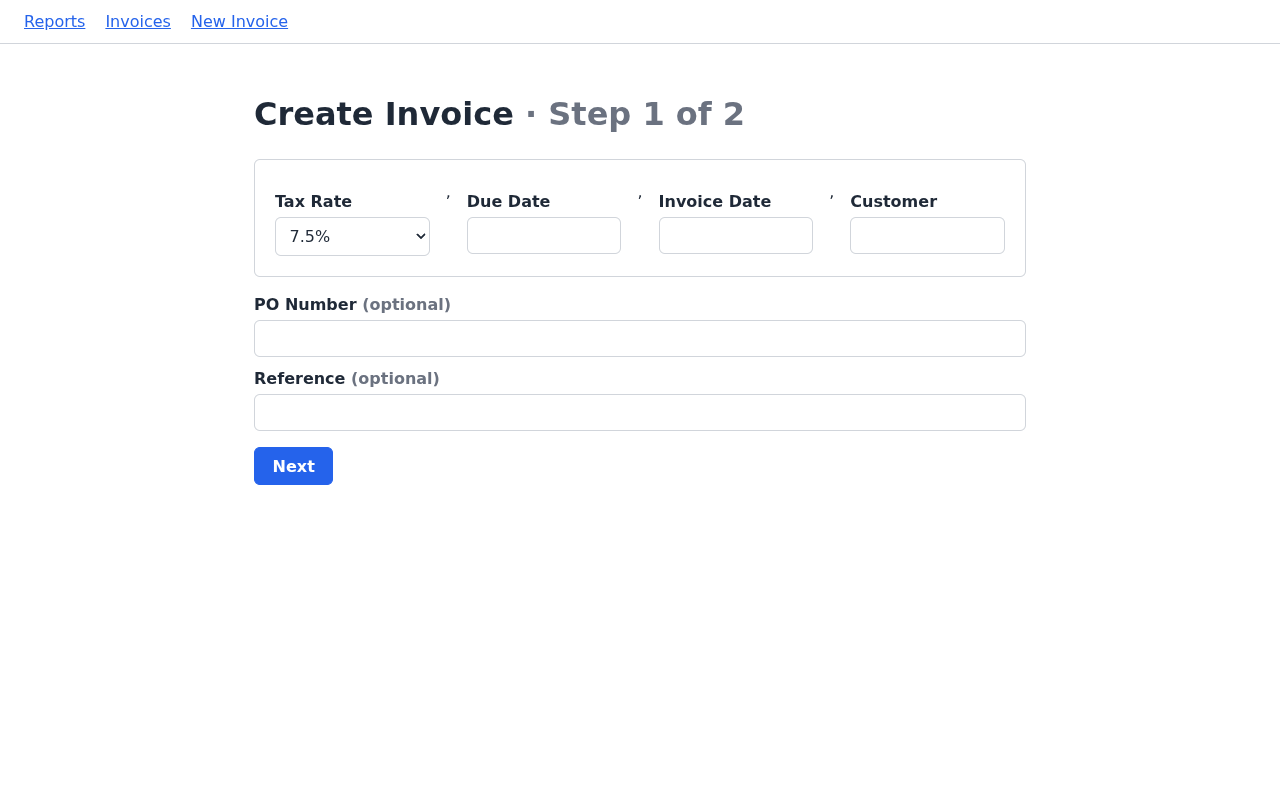
Task: Click the Invoice Date label
Action: (715, 201)
